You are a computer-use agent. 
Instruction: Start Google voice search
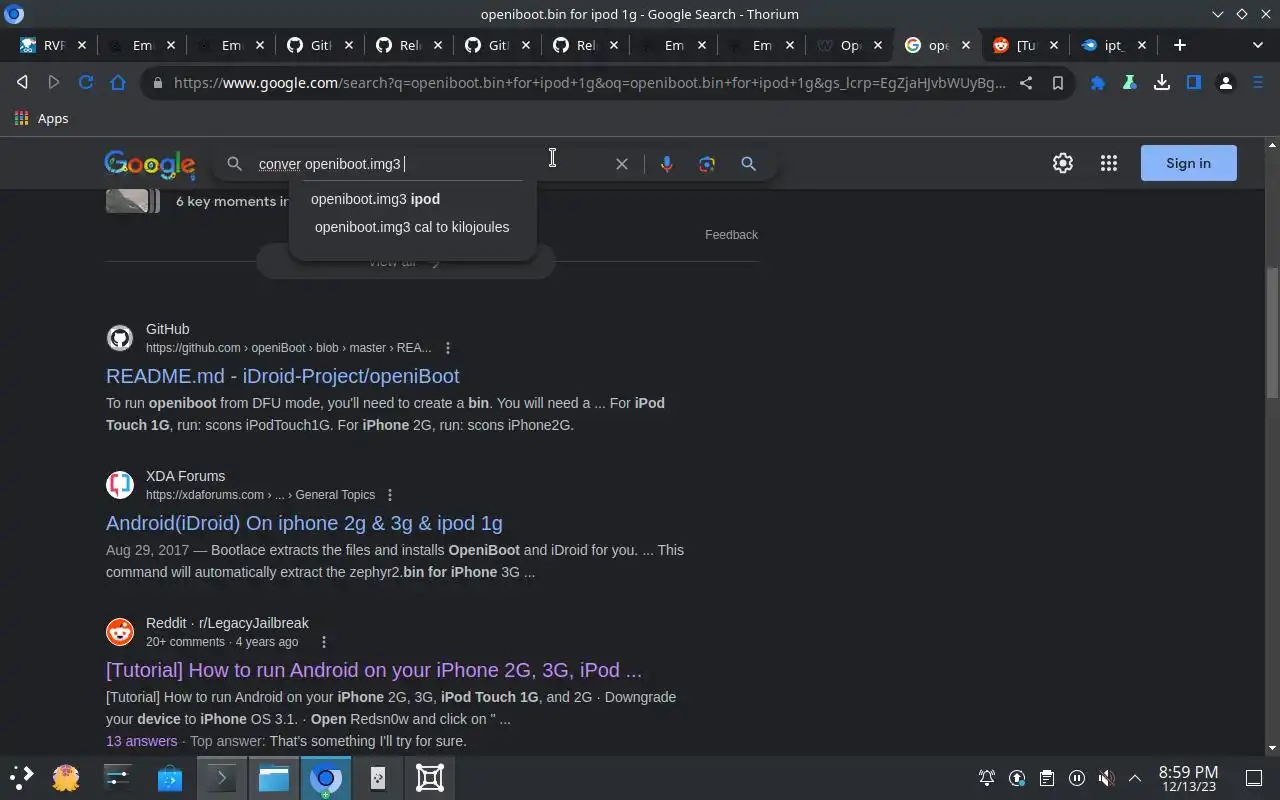tap(667, 164)
